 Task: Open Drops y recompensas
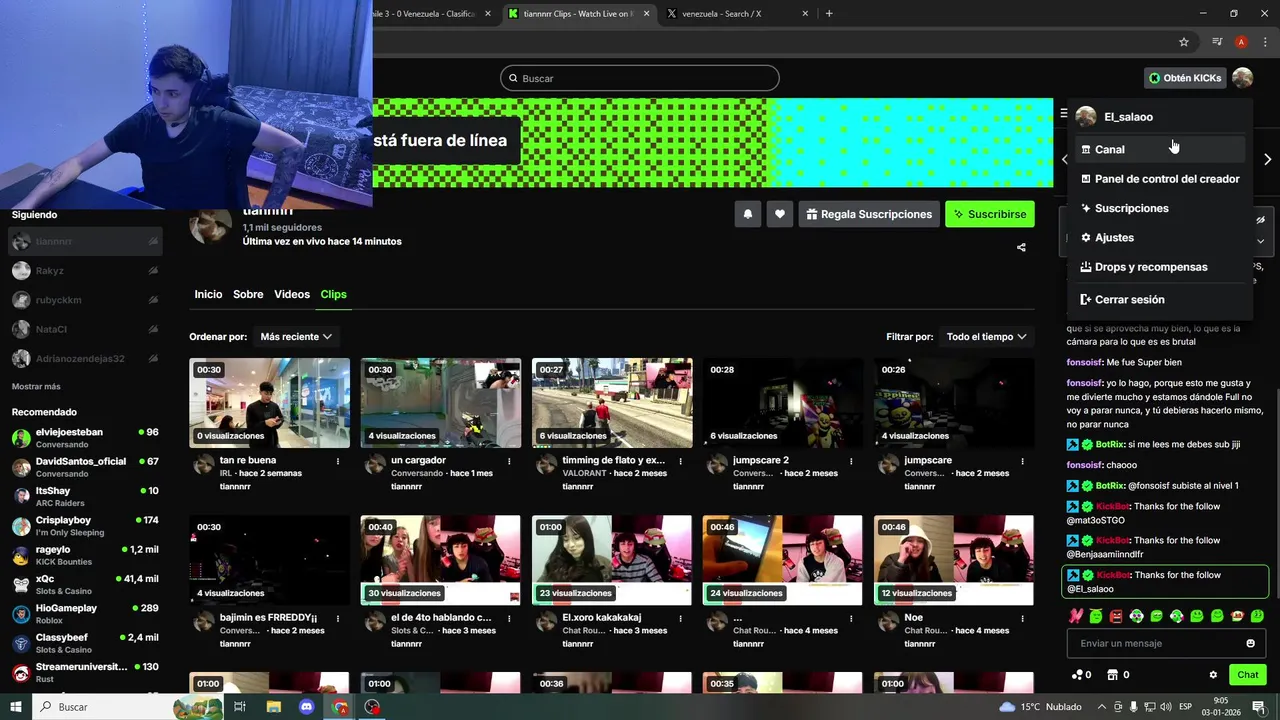click(x=1159, y=267)
